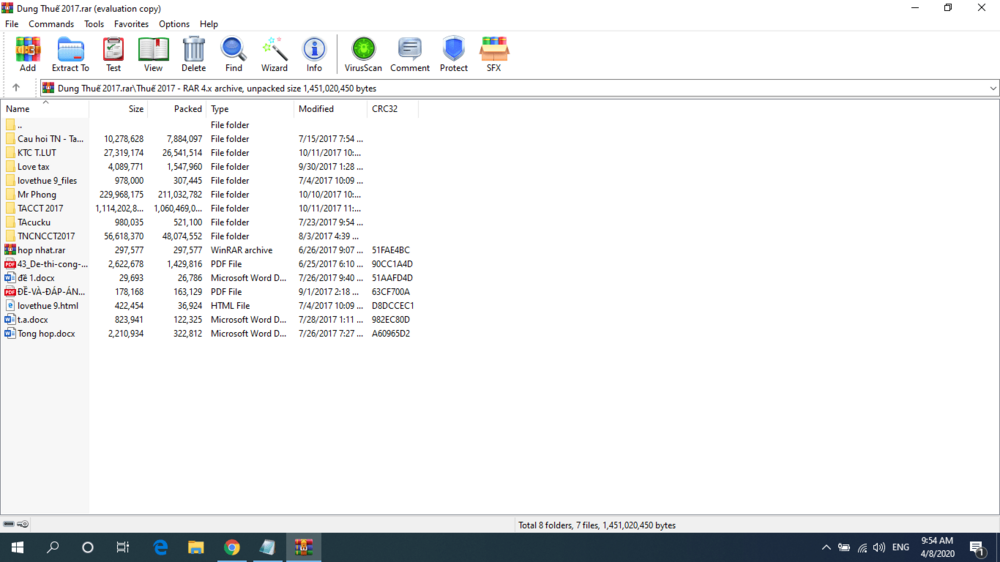
Task: Expand the archive path dropdown arrow
Action: coord(993,88)
